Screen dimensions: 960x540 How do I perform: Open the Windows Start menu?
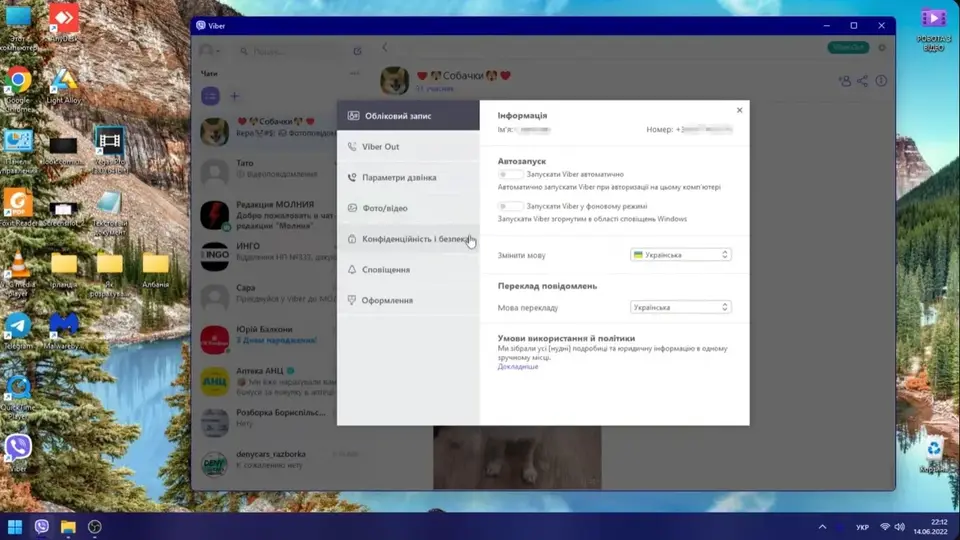click(15, 527)
